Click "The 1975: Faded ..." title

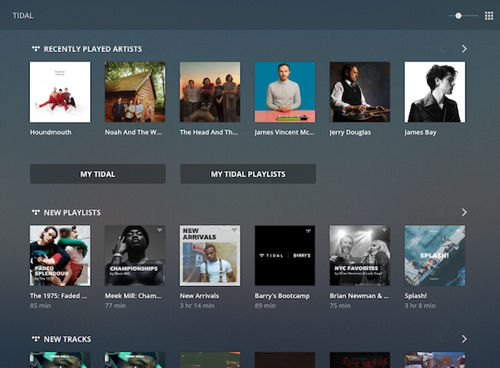click(58, 296)
